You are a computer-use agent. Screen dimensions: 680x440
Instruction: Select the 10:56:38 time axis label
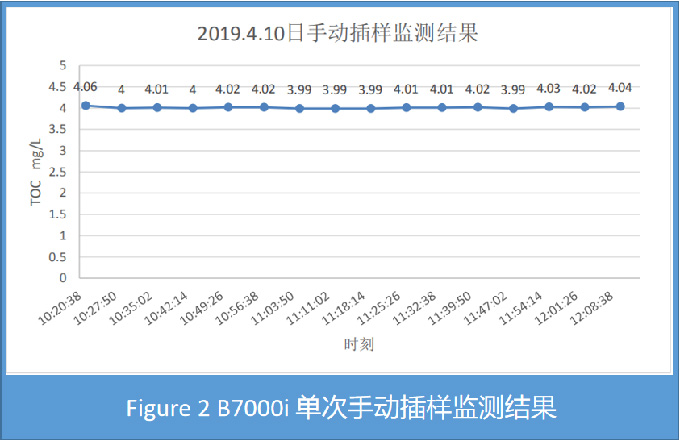coord(238,308)
